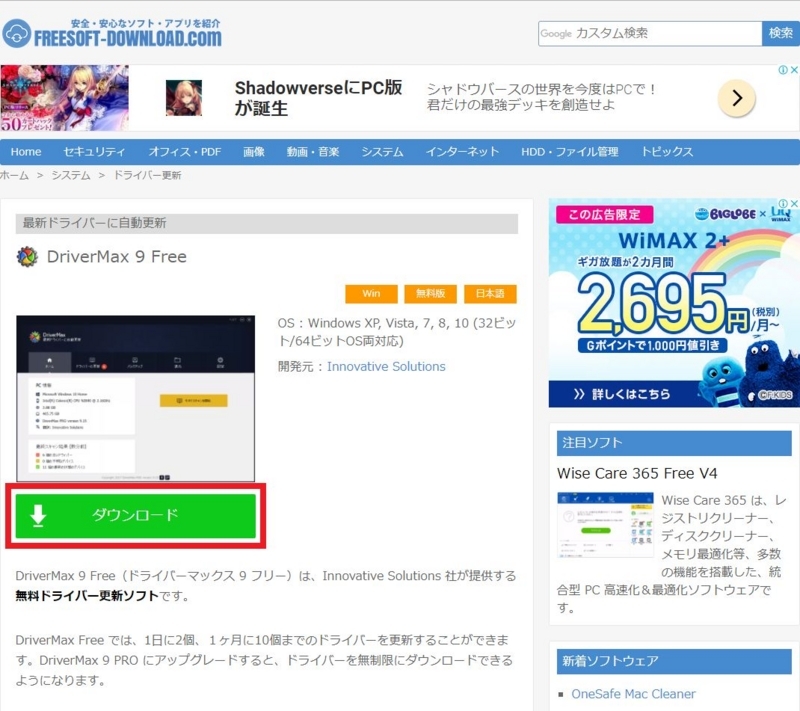Click the 無料版 tag badge
This screenshot has width=800, height=711.
431,294
